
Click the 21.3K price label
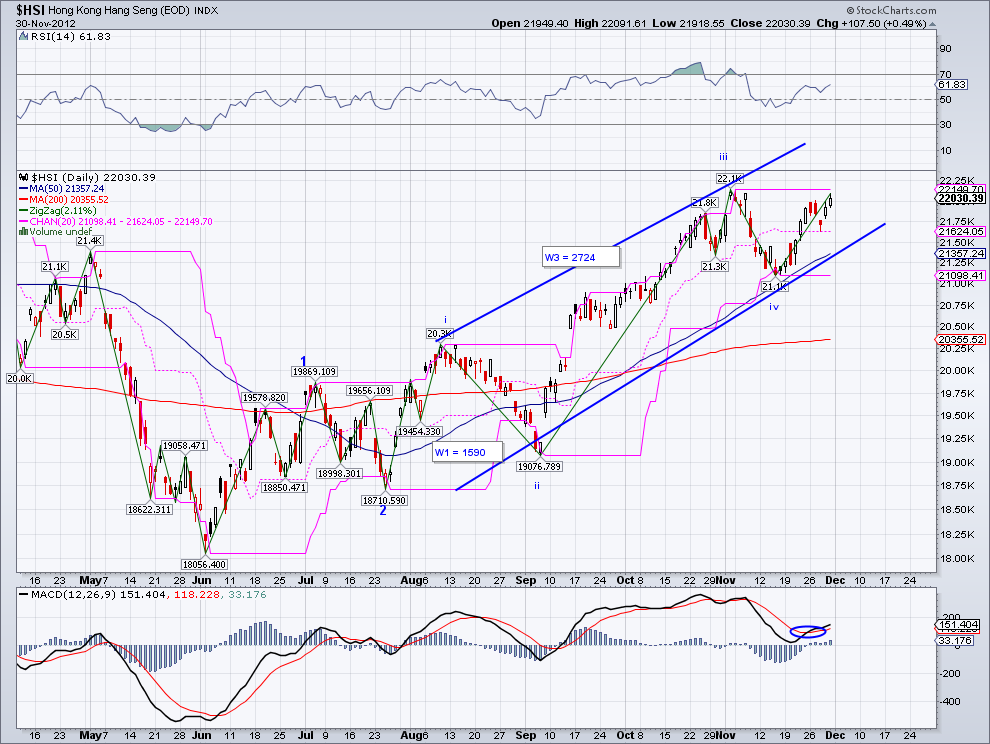715,267
